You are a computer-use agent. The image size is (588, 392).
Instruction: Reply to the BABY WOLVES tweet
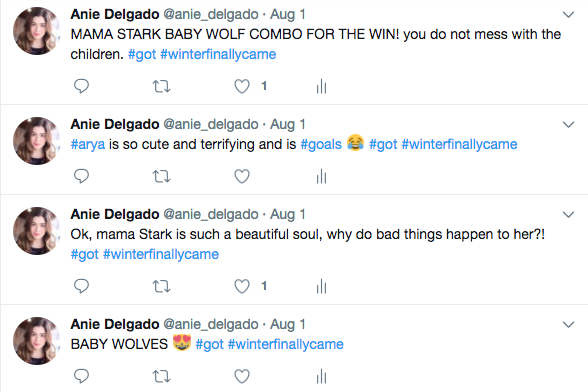(x=81, y=376)
